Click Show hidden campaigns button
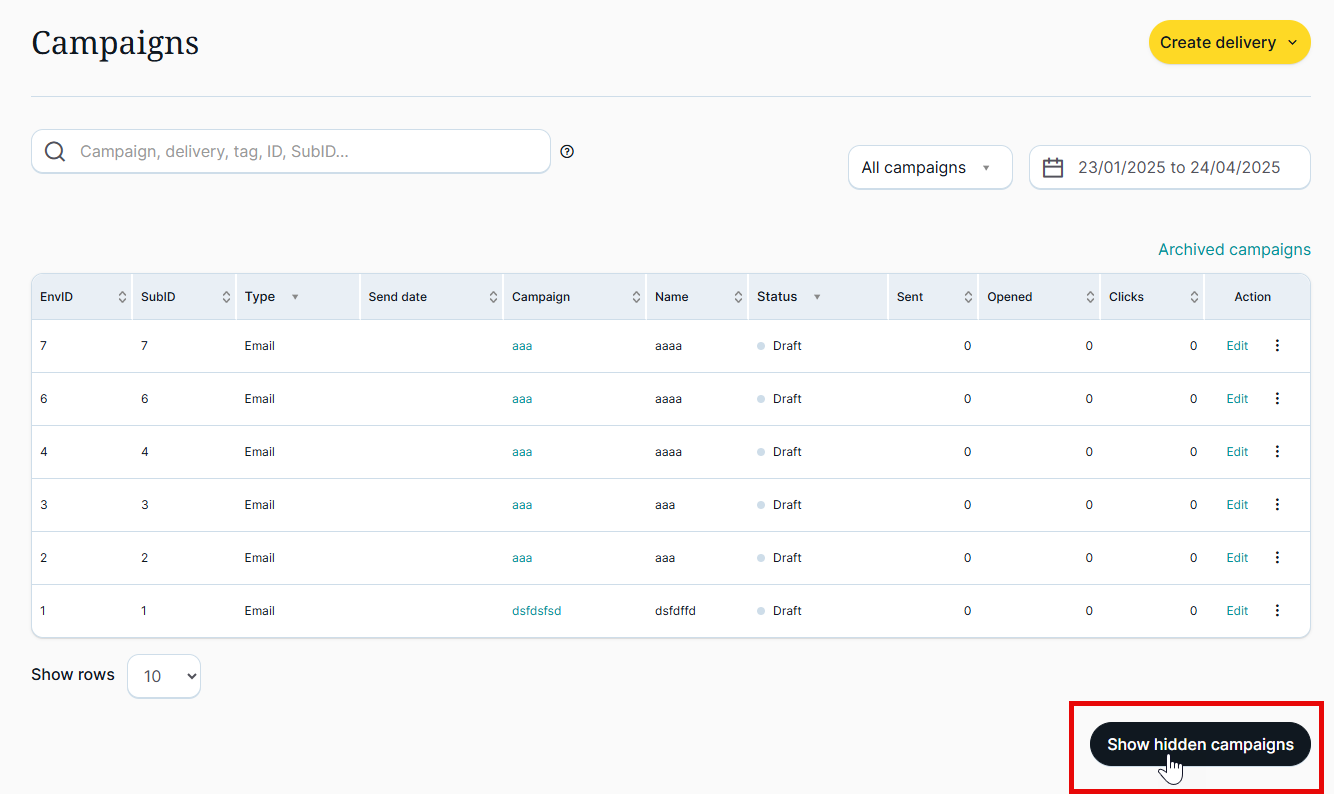The width and height of the screenshot is (1334, 794). click(1199, 744)
